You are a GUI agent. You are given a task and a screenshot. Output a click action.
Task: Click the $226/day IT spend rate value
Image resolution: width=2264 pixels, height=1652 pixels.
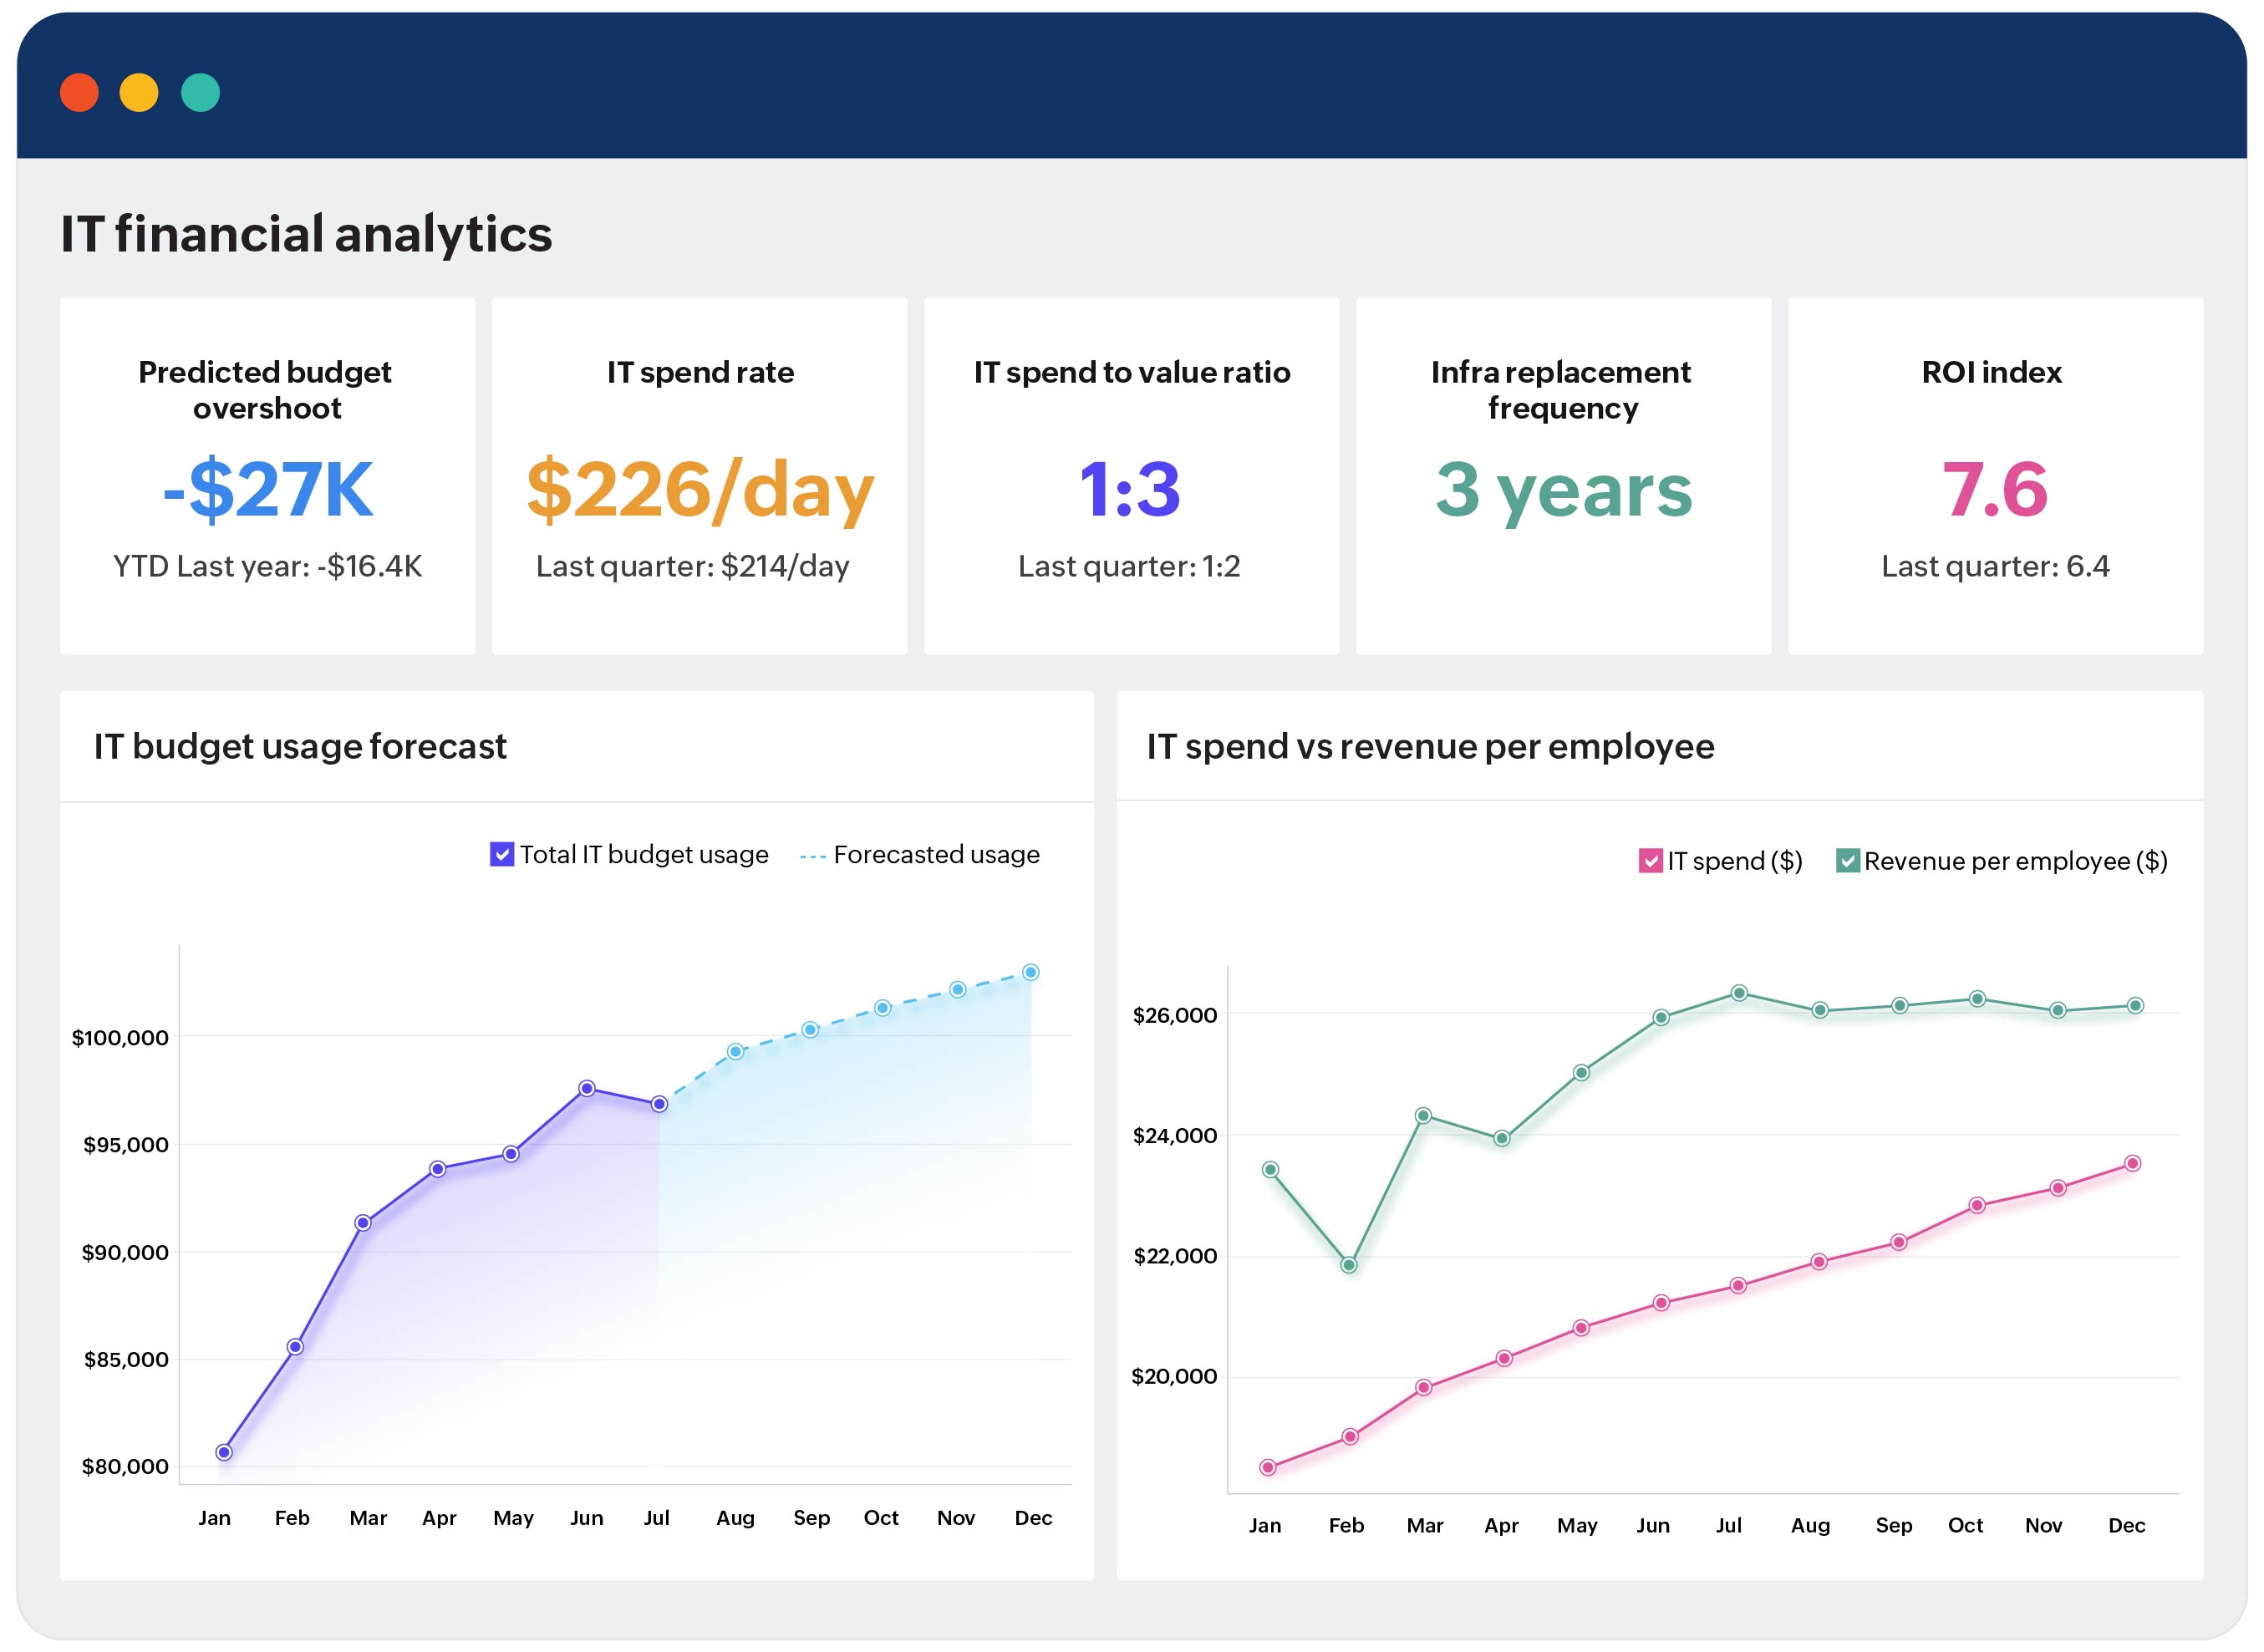(x=699, y=490)
